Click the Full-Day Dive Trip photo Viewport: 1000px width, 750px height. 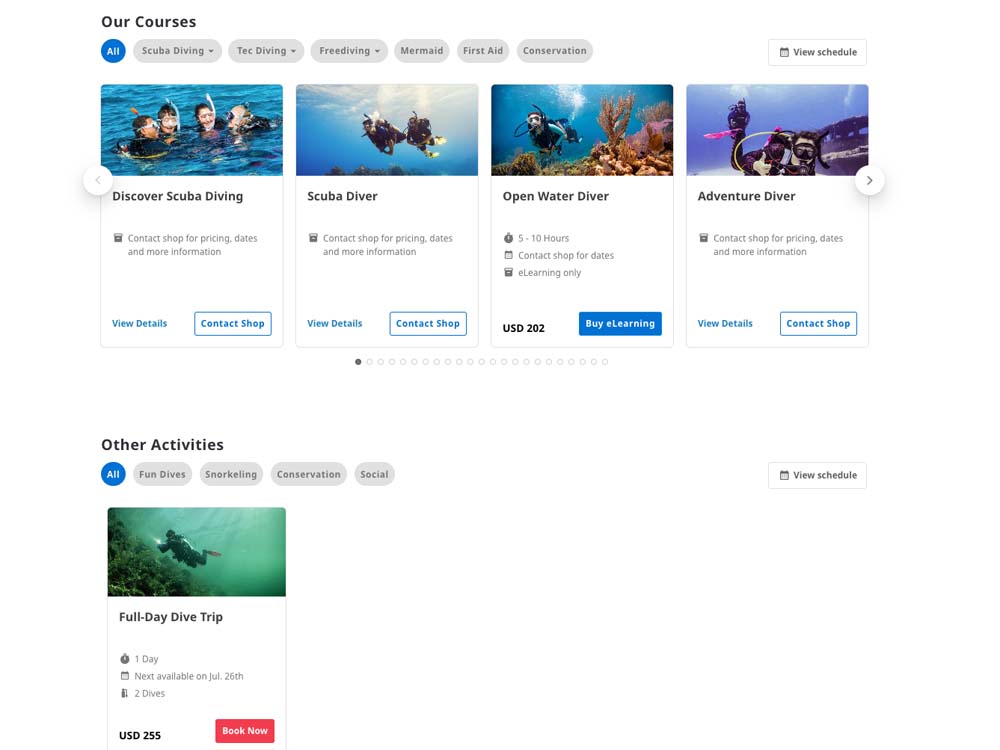coord(196,551)
